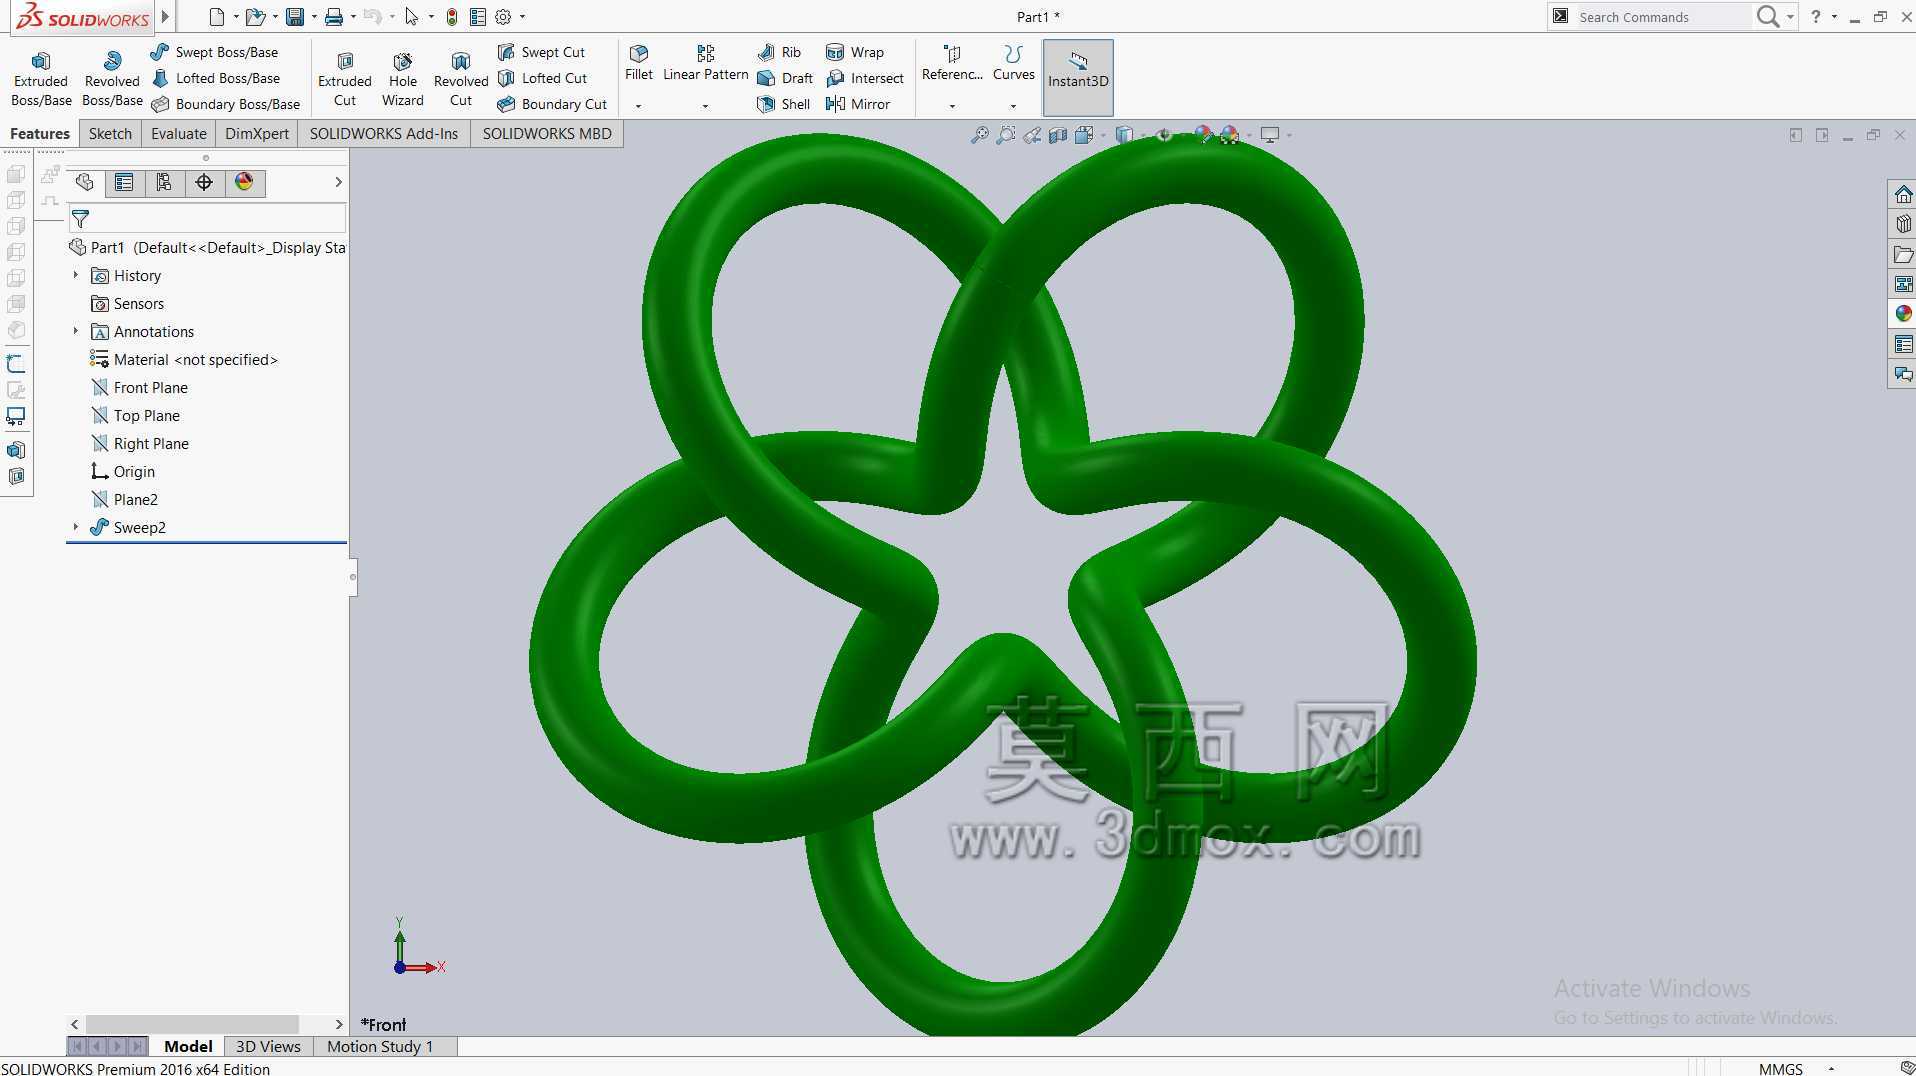Open the Motion Study 1 tab

point(380,1047)
